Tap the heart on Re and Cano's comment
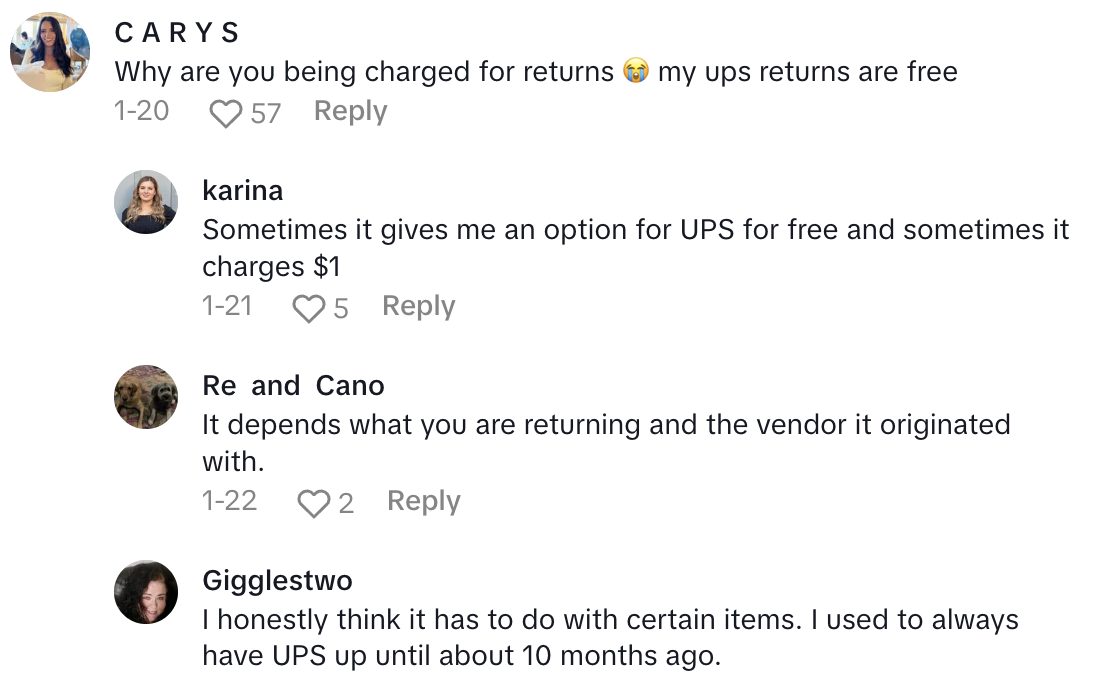The height and width of the screenshot is (680, 1104). (314, 503)
